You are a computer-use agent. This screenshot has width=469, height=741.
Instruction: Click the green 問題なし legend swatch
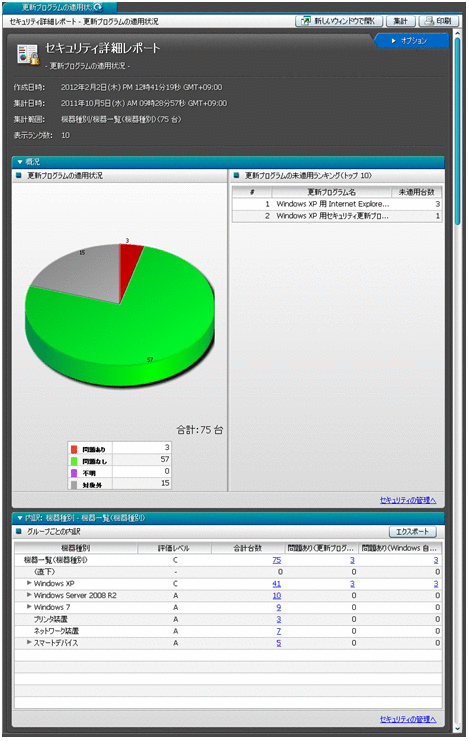74,461
